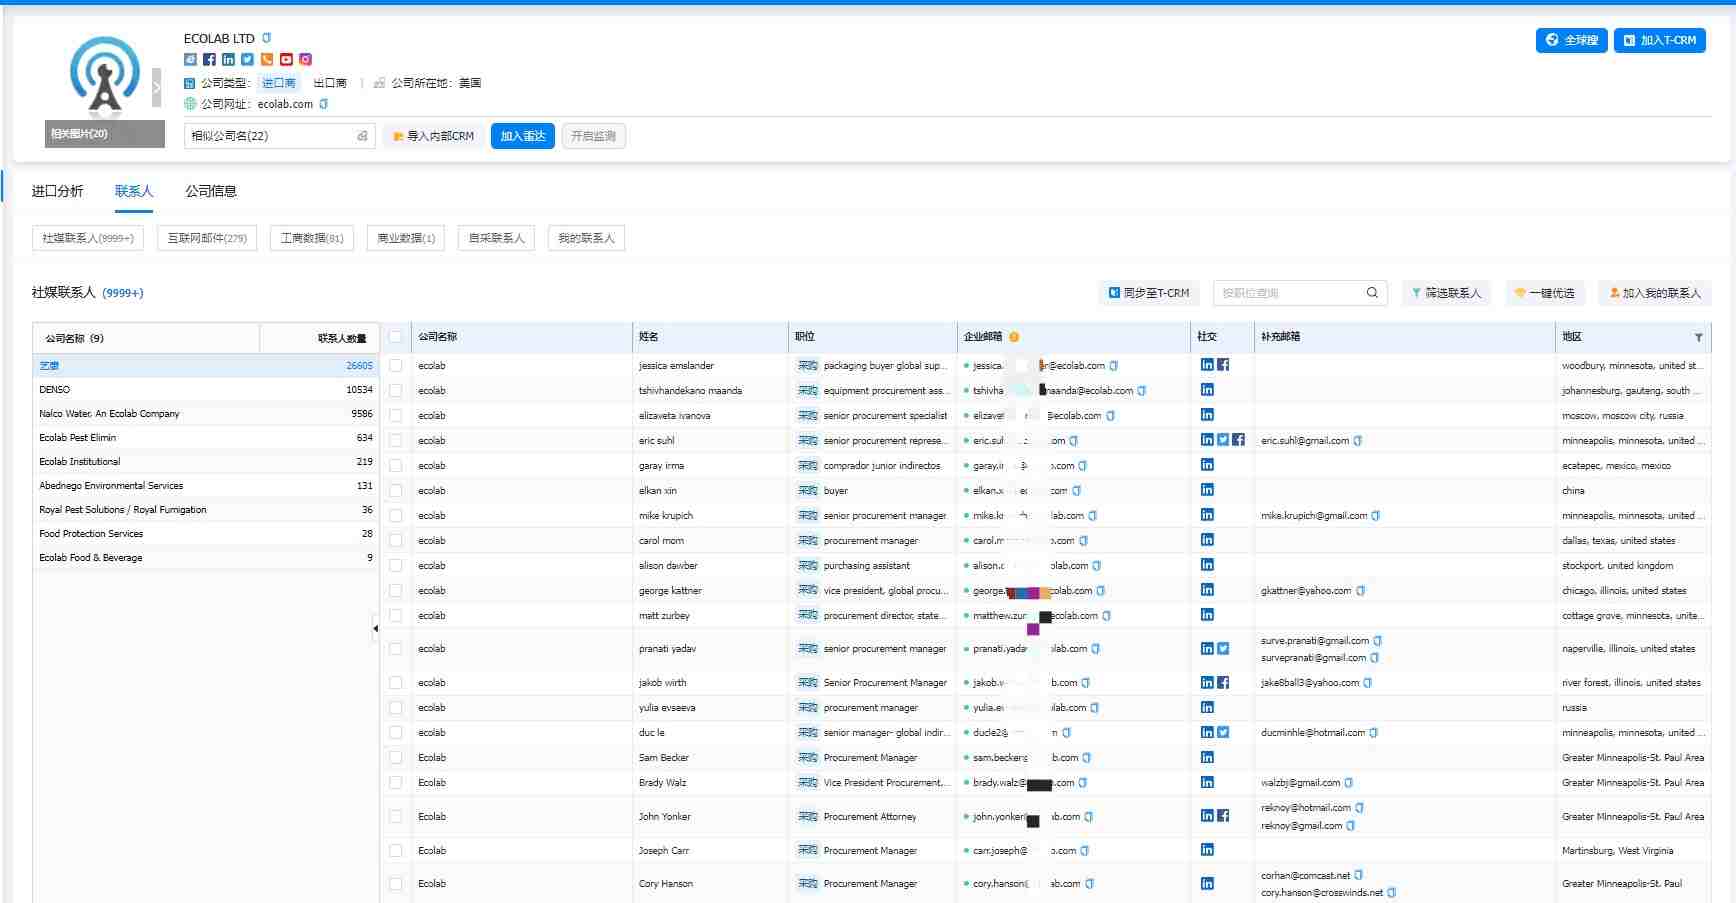Click the 开启监测 button
This screenshot has height=903, width=1736.
[x=593, y=136]
